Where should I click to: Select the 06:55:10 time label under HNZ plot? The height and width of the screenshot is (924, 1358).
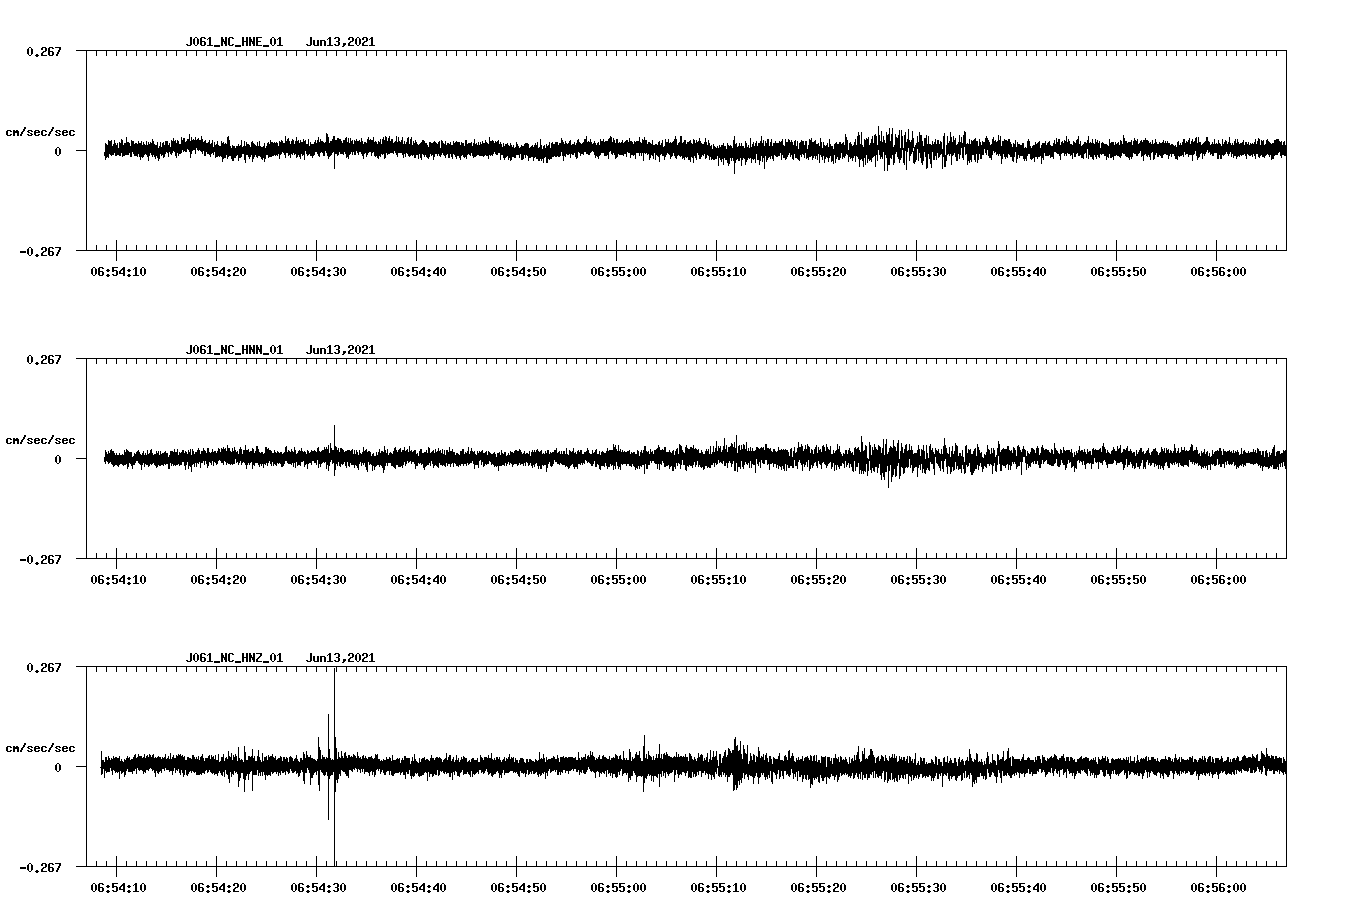[718, 887]
